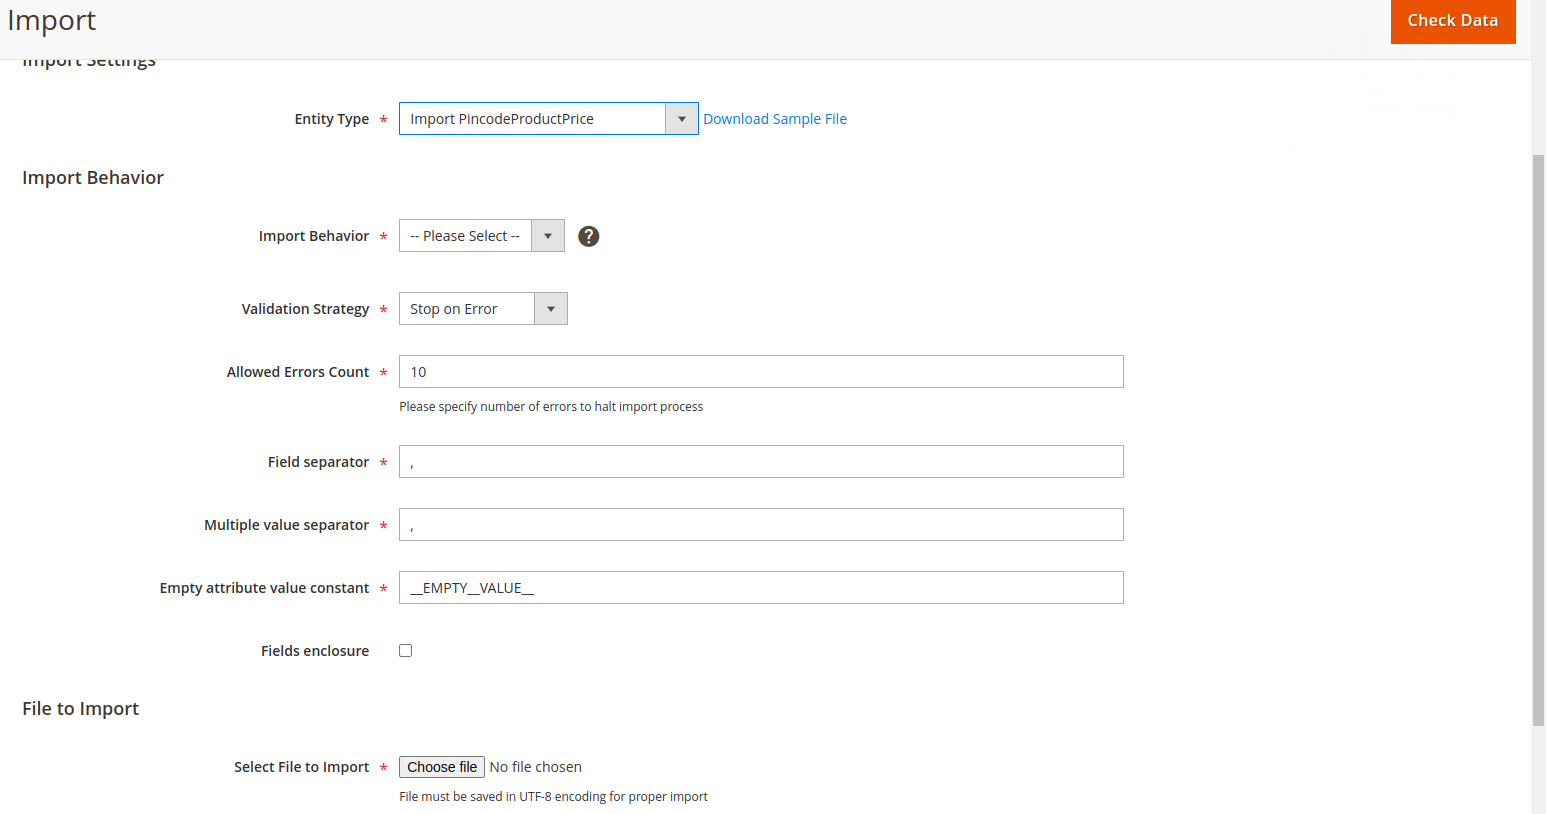
Task: Open the Download Sample File link
Action: [775, 118]
